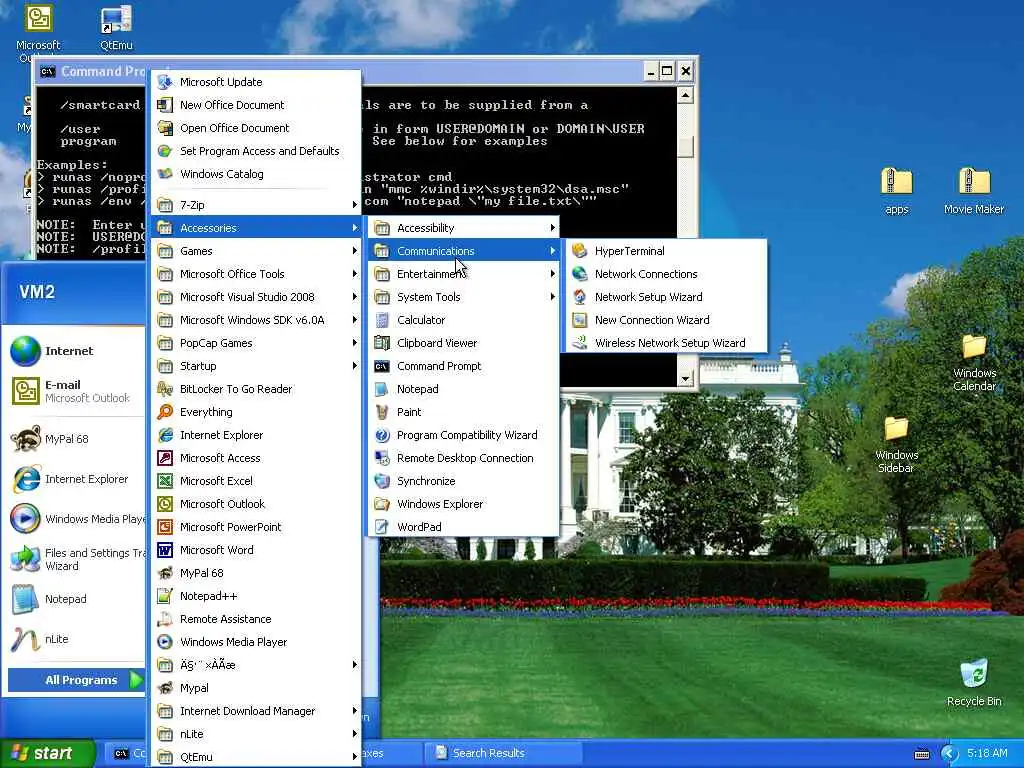The height and width of the screenshot is (768, 1024).
Task: Launch Synchronize from Accessories
Action: pos(464,481)
